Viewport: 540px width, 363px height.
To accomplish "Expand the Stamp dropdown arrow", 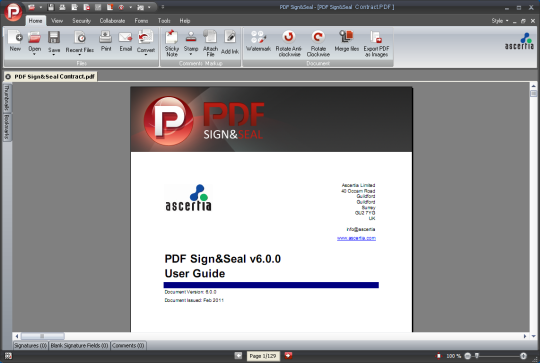I will coord(191,54).
